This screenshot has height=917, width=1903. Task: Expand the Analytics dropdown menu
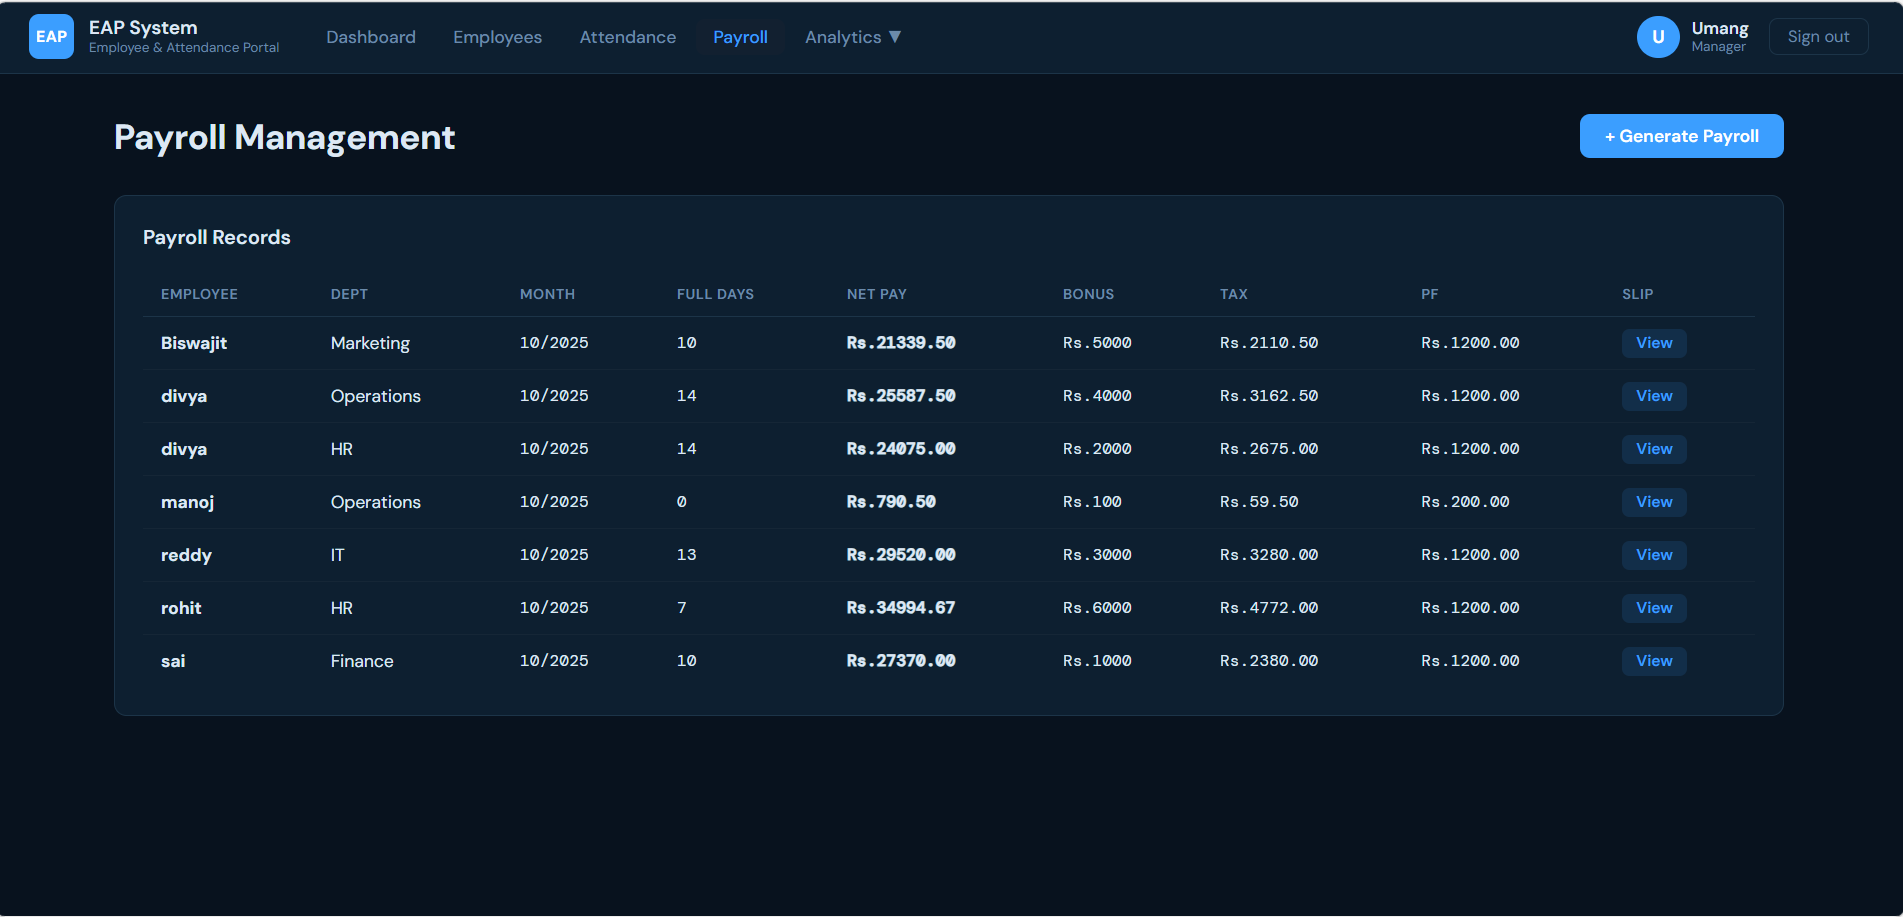click(x=852, y=37)
